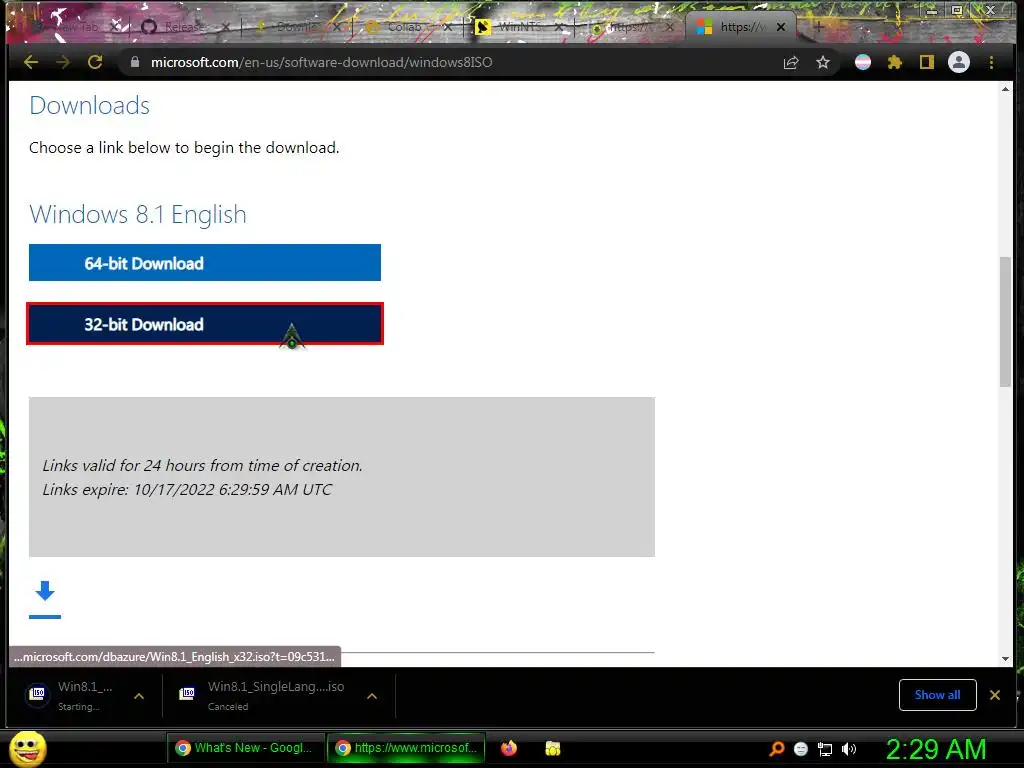Click the browser forward arrow
The height and width of the screenshot is (768, 1024).
point(63,62)
